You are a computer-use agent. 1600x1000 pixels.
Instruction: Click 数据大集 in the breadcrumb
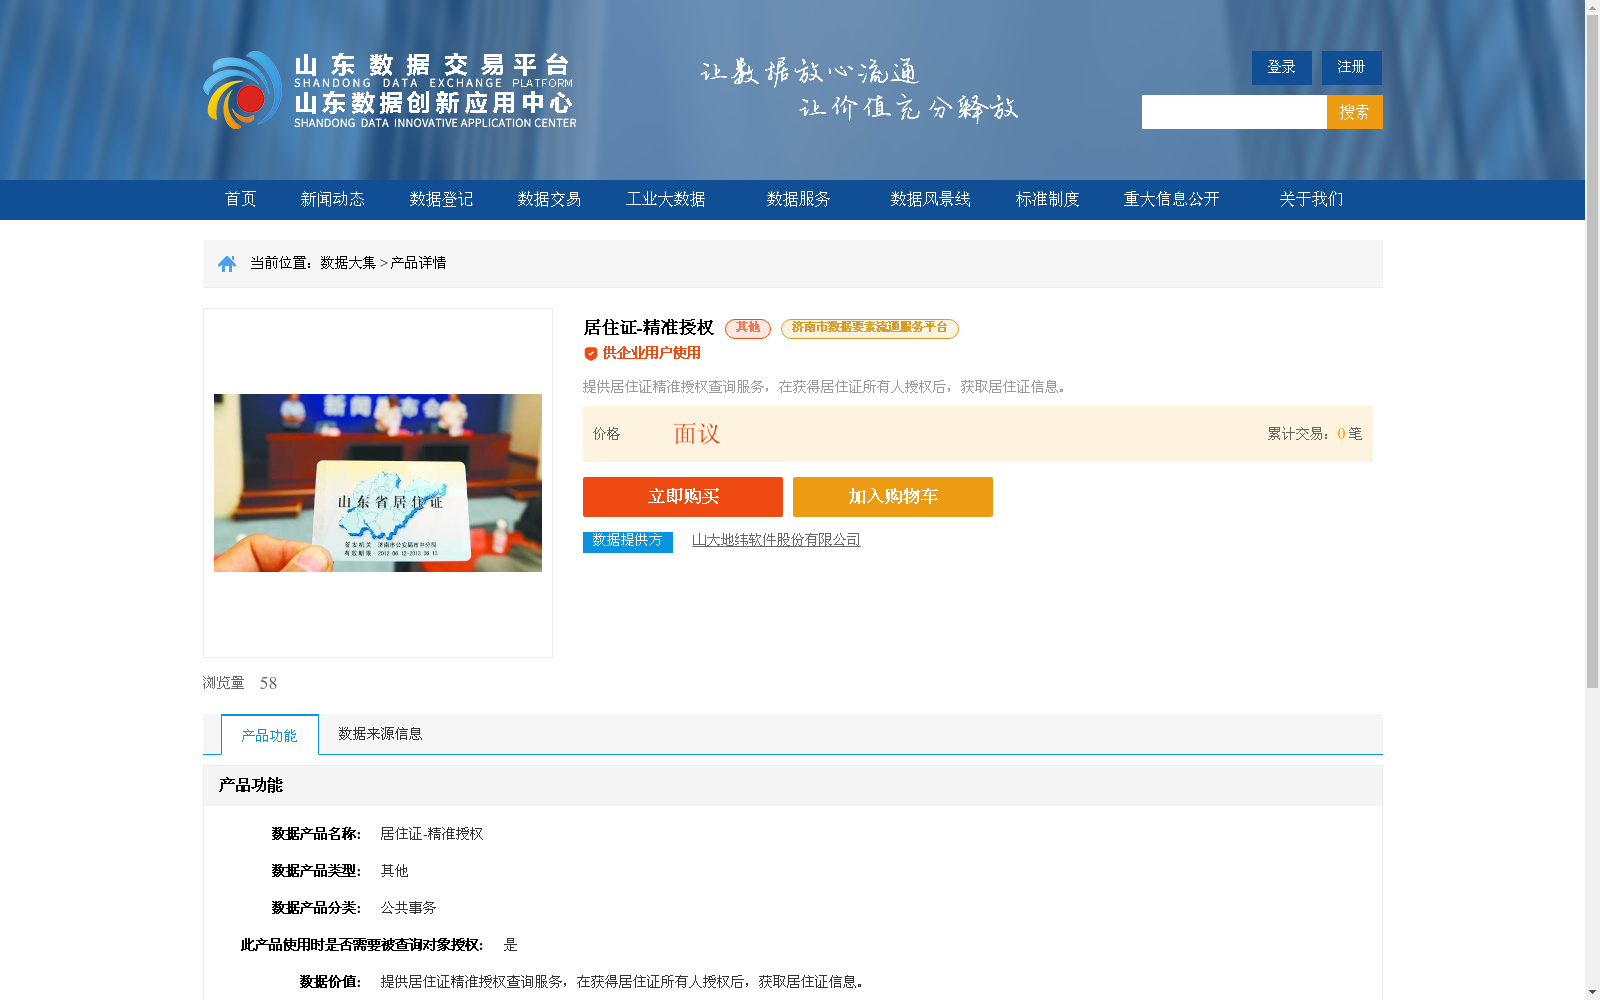pyautogui.click(x=348, y=263)
